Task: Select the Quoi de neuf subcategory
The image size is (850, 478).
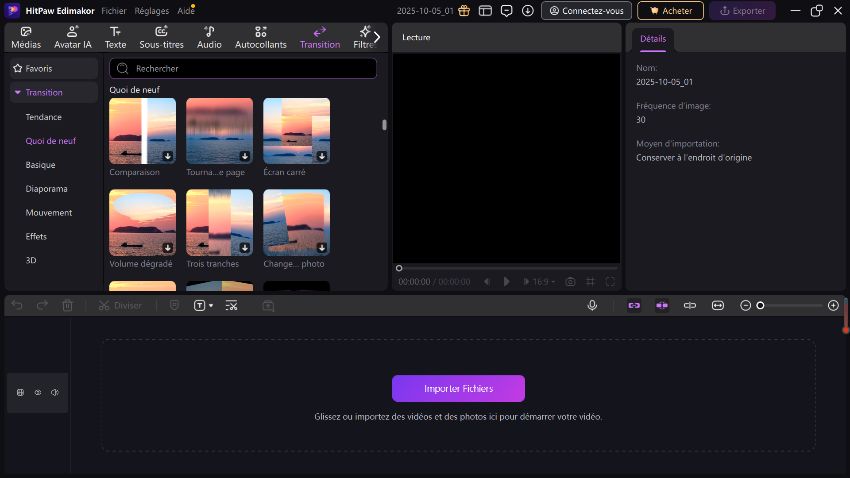Action: [x=50, y=140]
